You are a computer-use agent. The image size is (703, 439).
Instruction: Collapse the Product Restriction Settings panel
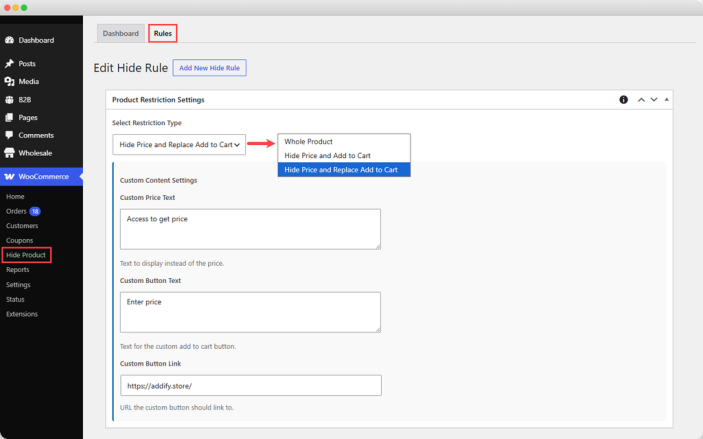pos(667,100)
